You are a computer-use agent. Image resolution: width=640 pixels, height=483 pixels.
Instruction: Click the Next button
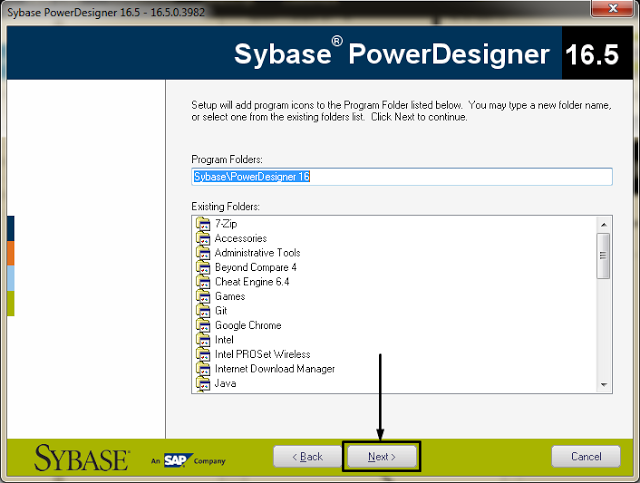pos(382,456)
